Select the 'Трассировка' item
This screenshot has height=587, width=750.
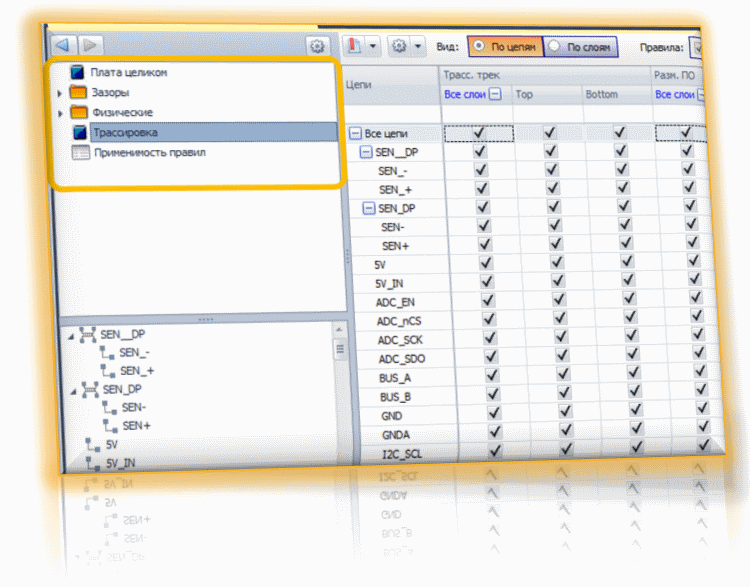coord(213,132)
